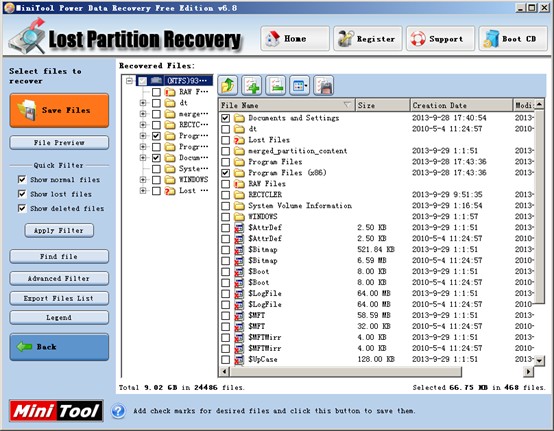Click the WINDOWS folder icon in file list
Image resolution: width=554 pixels, height=431 pixels.
(x=239, y=217)
